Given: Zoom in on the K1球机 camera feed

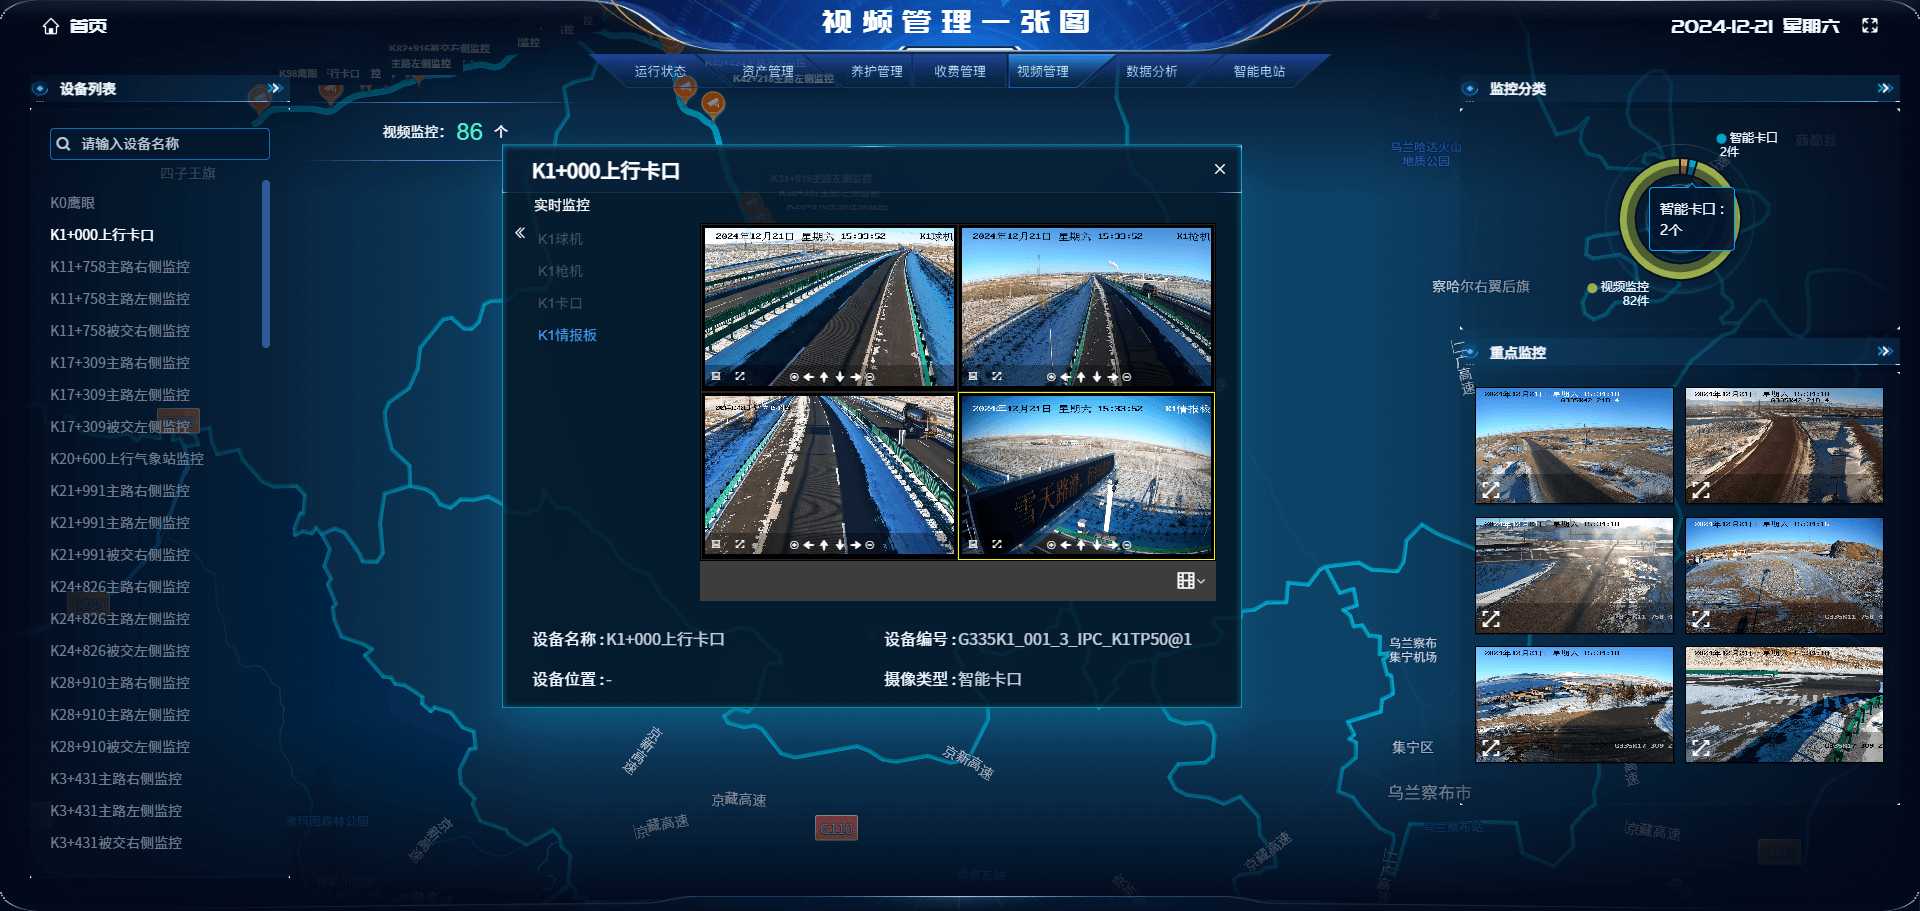Looking at the screenshot, I should click(x=794, y=377).
